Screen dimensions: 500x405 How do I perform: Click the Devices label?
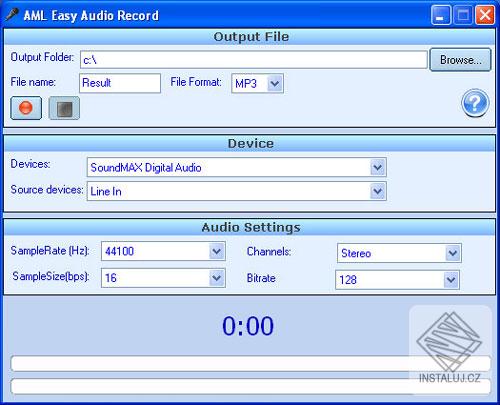pyautogui.click(x=30, y=164)
